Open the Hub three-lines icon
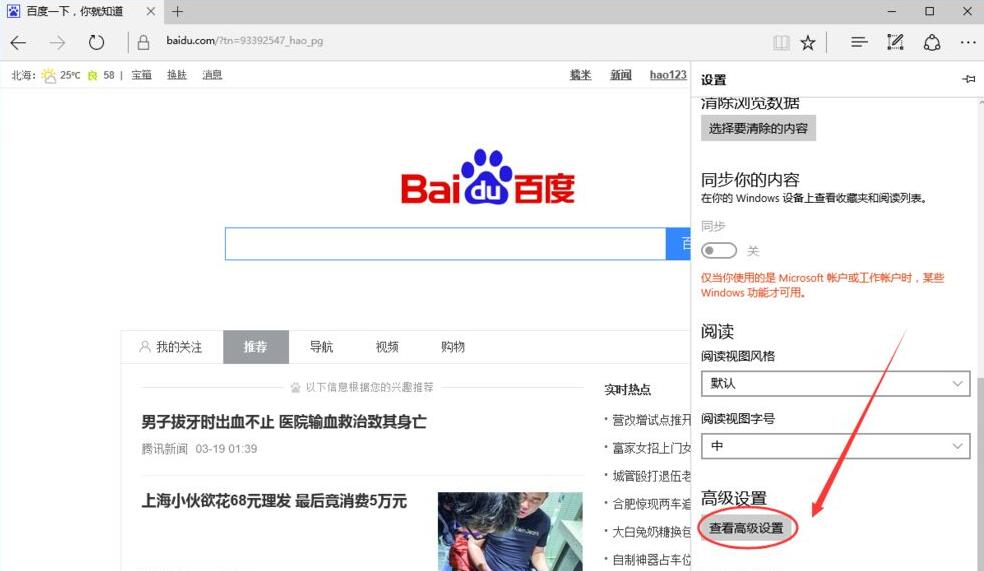This screenshot has height=571, width=984. pos(859,42)
